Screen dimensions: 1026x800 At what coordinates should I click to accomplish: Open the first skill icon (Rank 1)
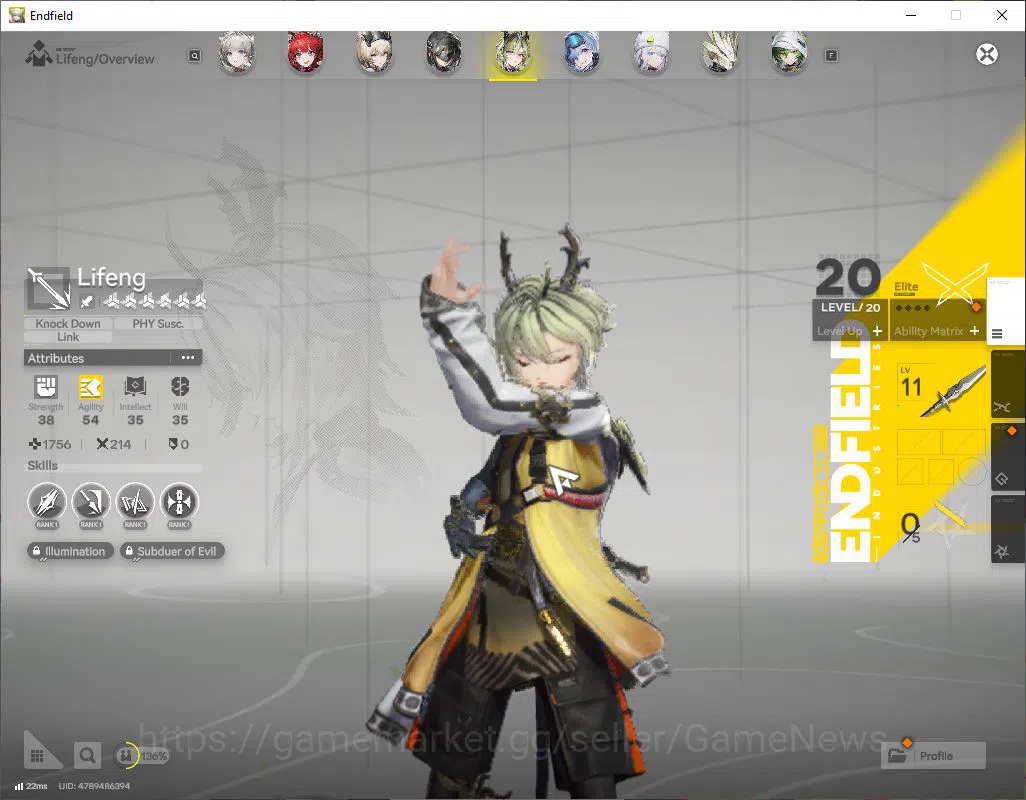47,503
